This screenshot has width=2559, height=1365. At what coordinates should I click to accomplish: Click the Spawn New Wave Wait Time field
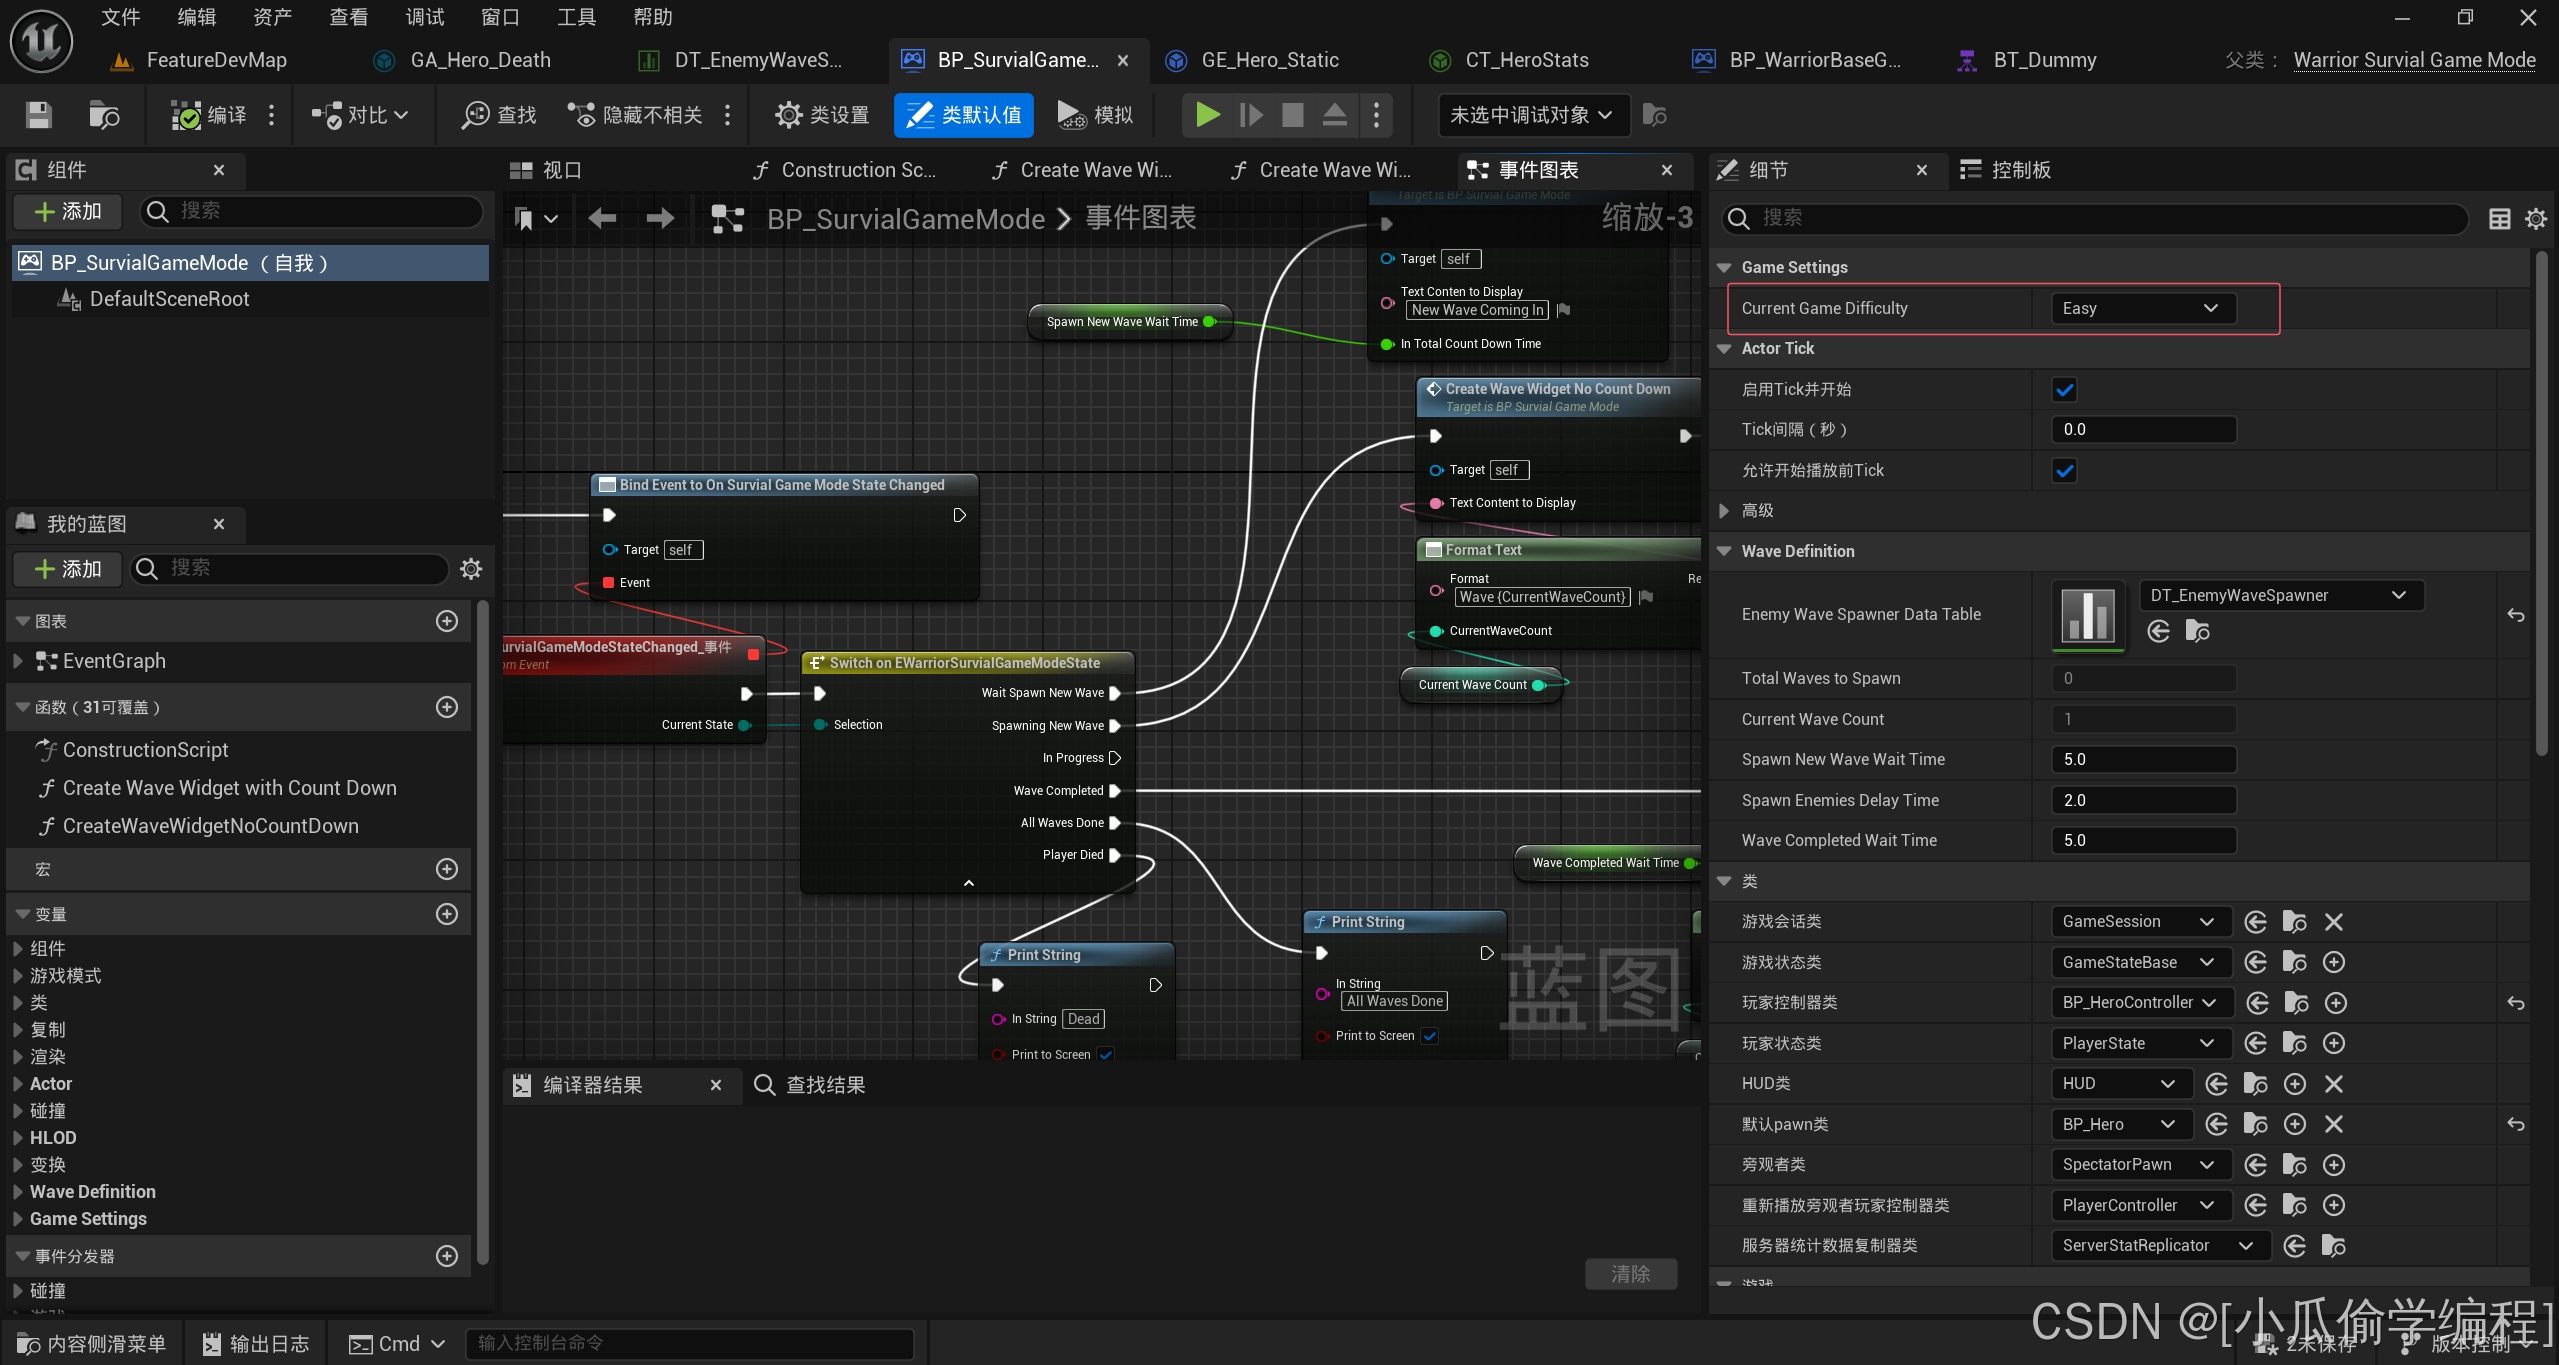point(2142,759)
